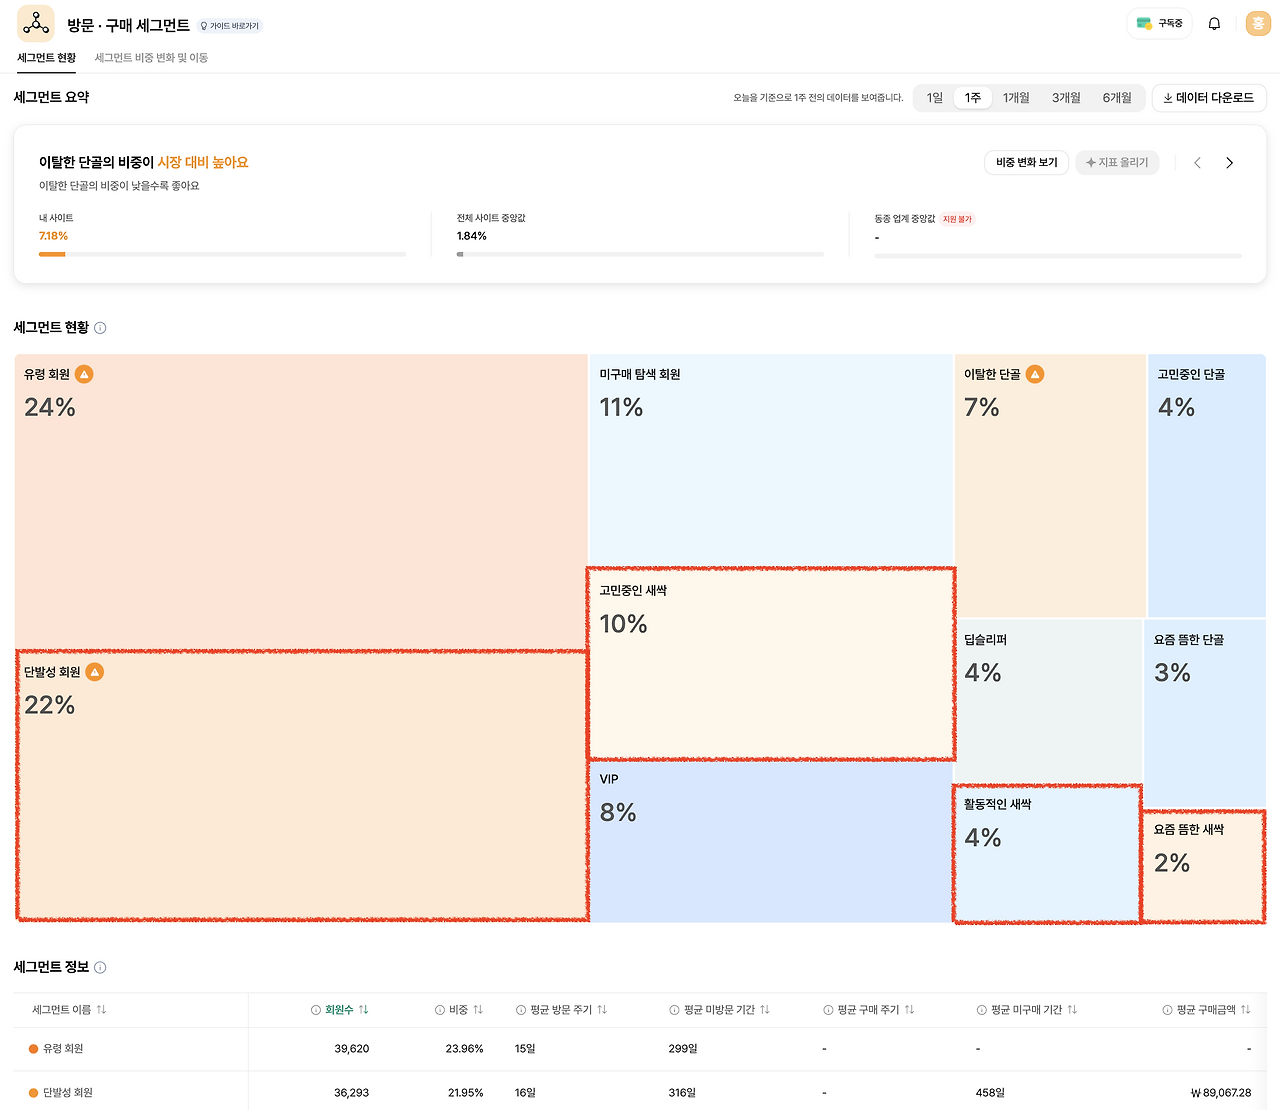
Task: Click the ₩ 89,067.28 purchase amount cell
Action: [1221, 1093]
